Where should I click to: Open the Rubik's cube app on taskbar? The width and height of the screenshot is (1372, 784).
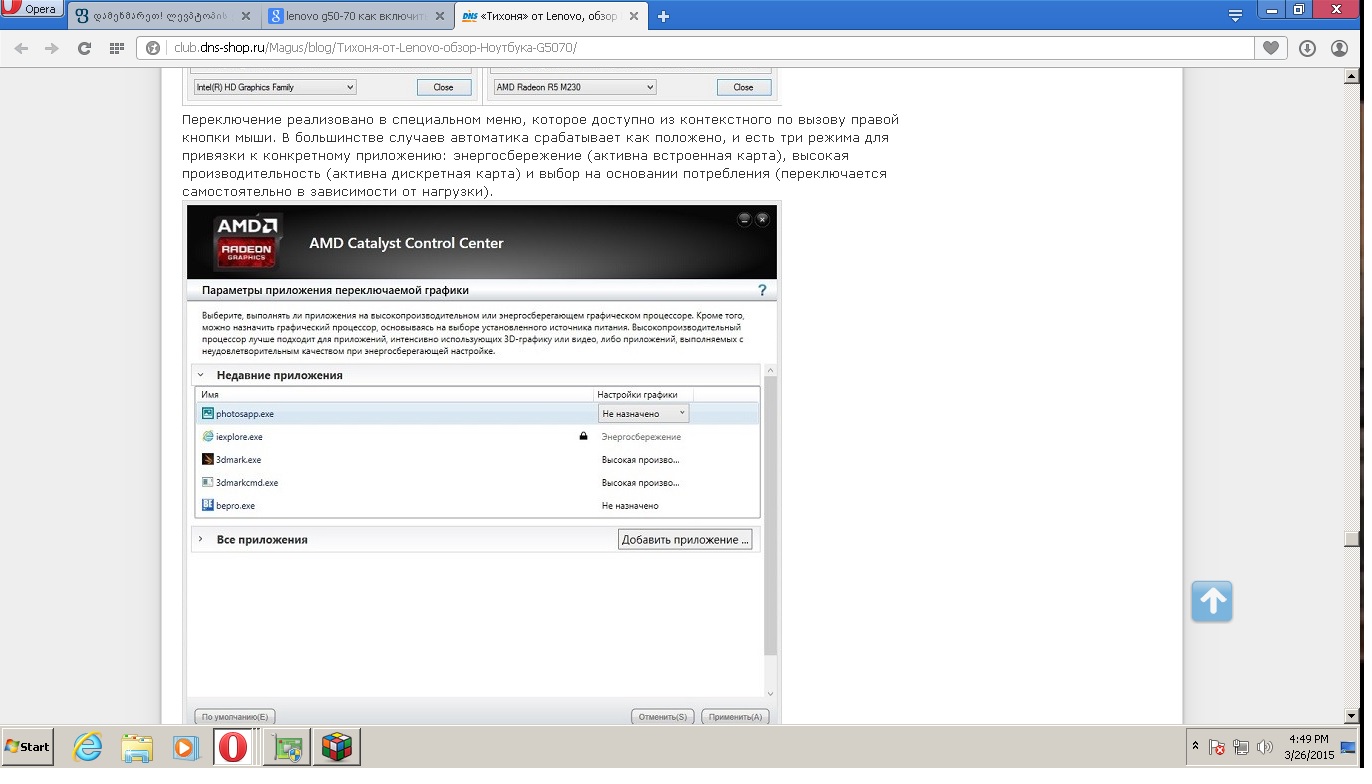pyautogui.click(x=337, y=747)
